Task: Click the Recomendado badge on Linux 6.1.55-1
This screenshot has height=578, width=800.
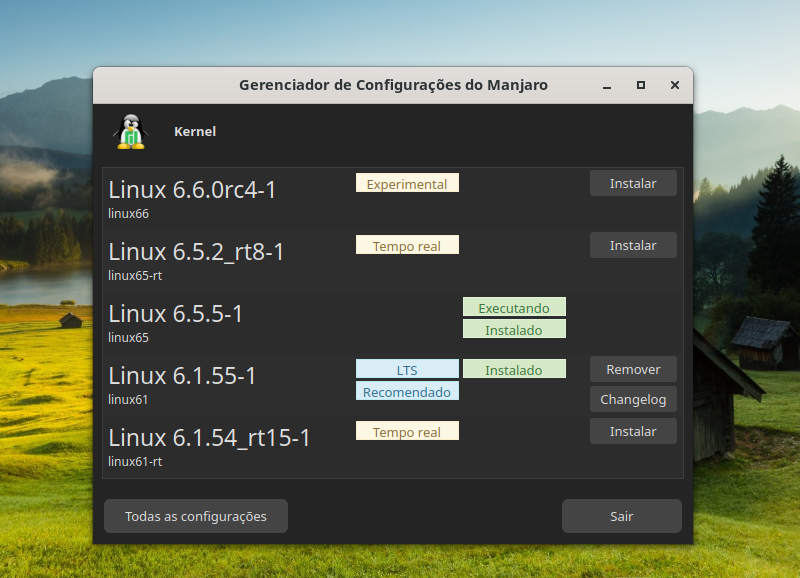Action: pyautogui.click(x=407, y=391)
